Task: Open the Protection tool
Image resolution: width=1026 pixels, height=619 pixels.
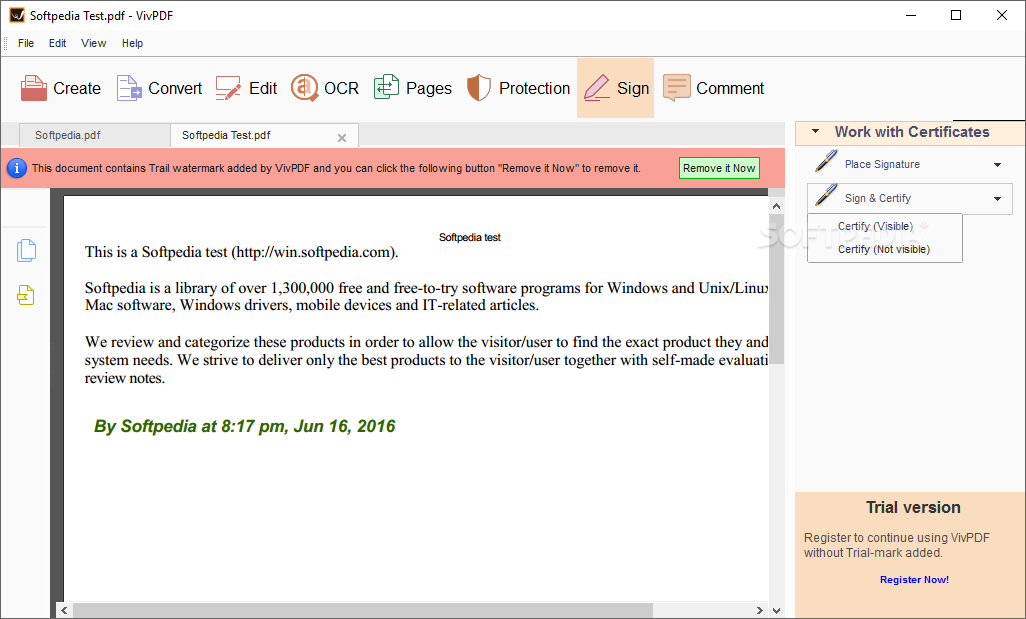Action: [x=518, y=88]
